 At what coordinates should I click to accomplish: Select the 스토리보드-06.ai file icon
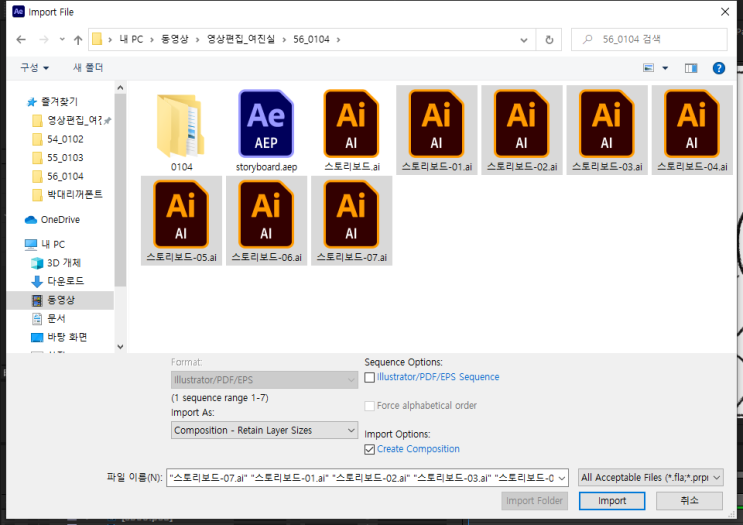[x=266, y=215]
